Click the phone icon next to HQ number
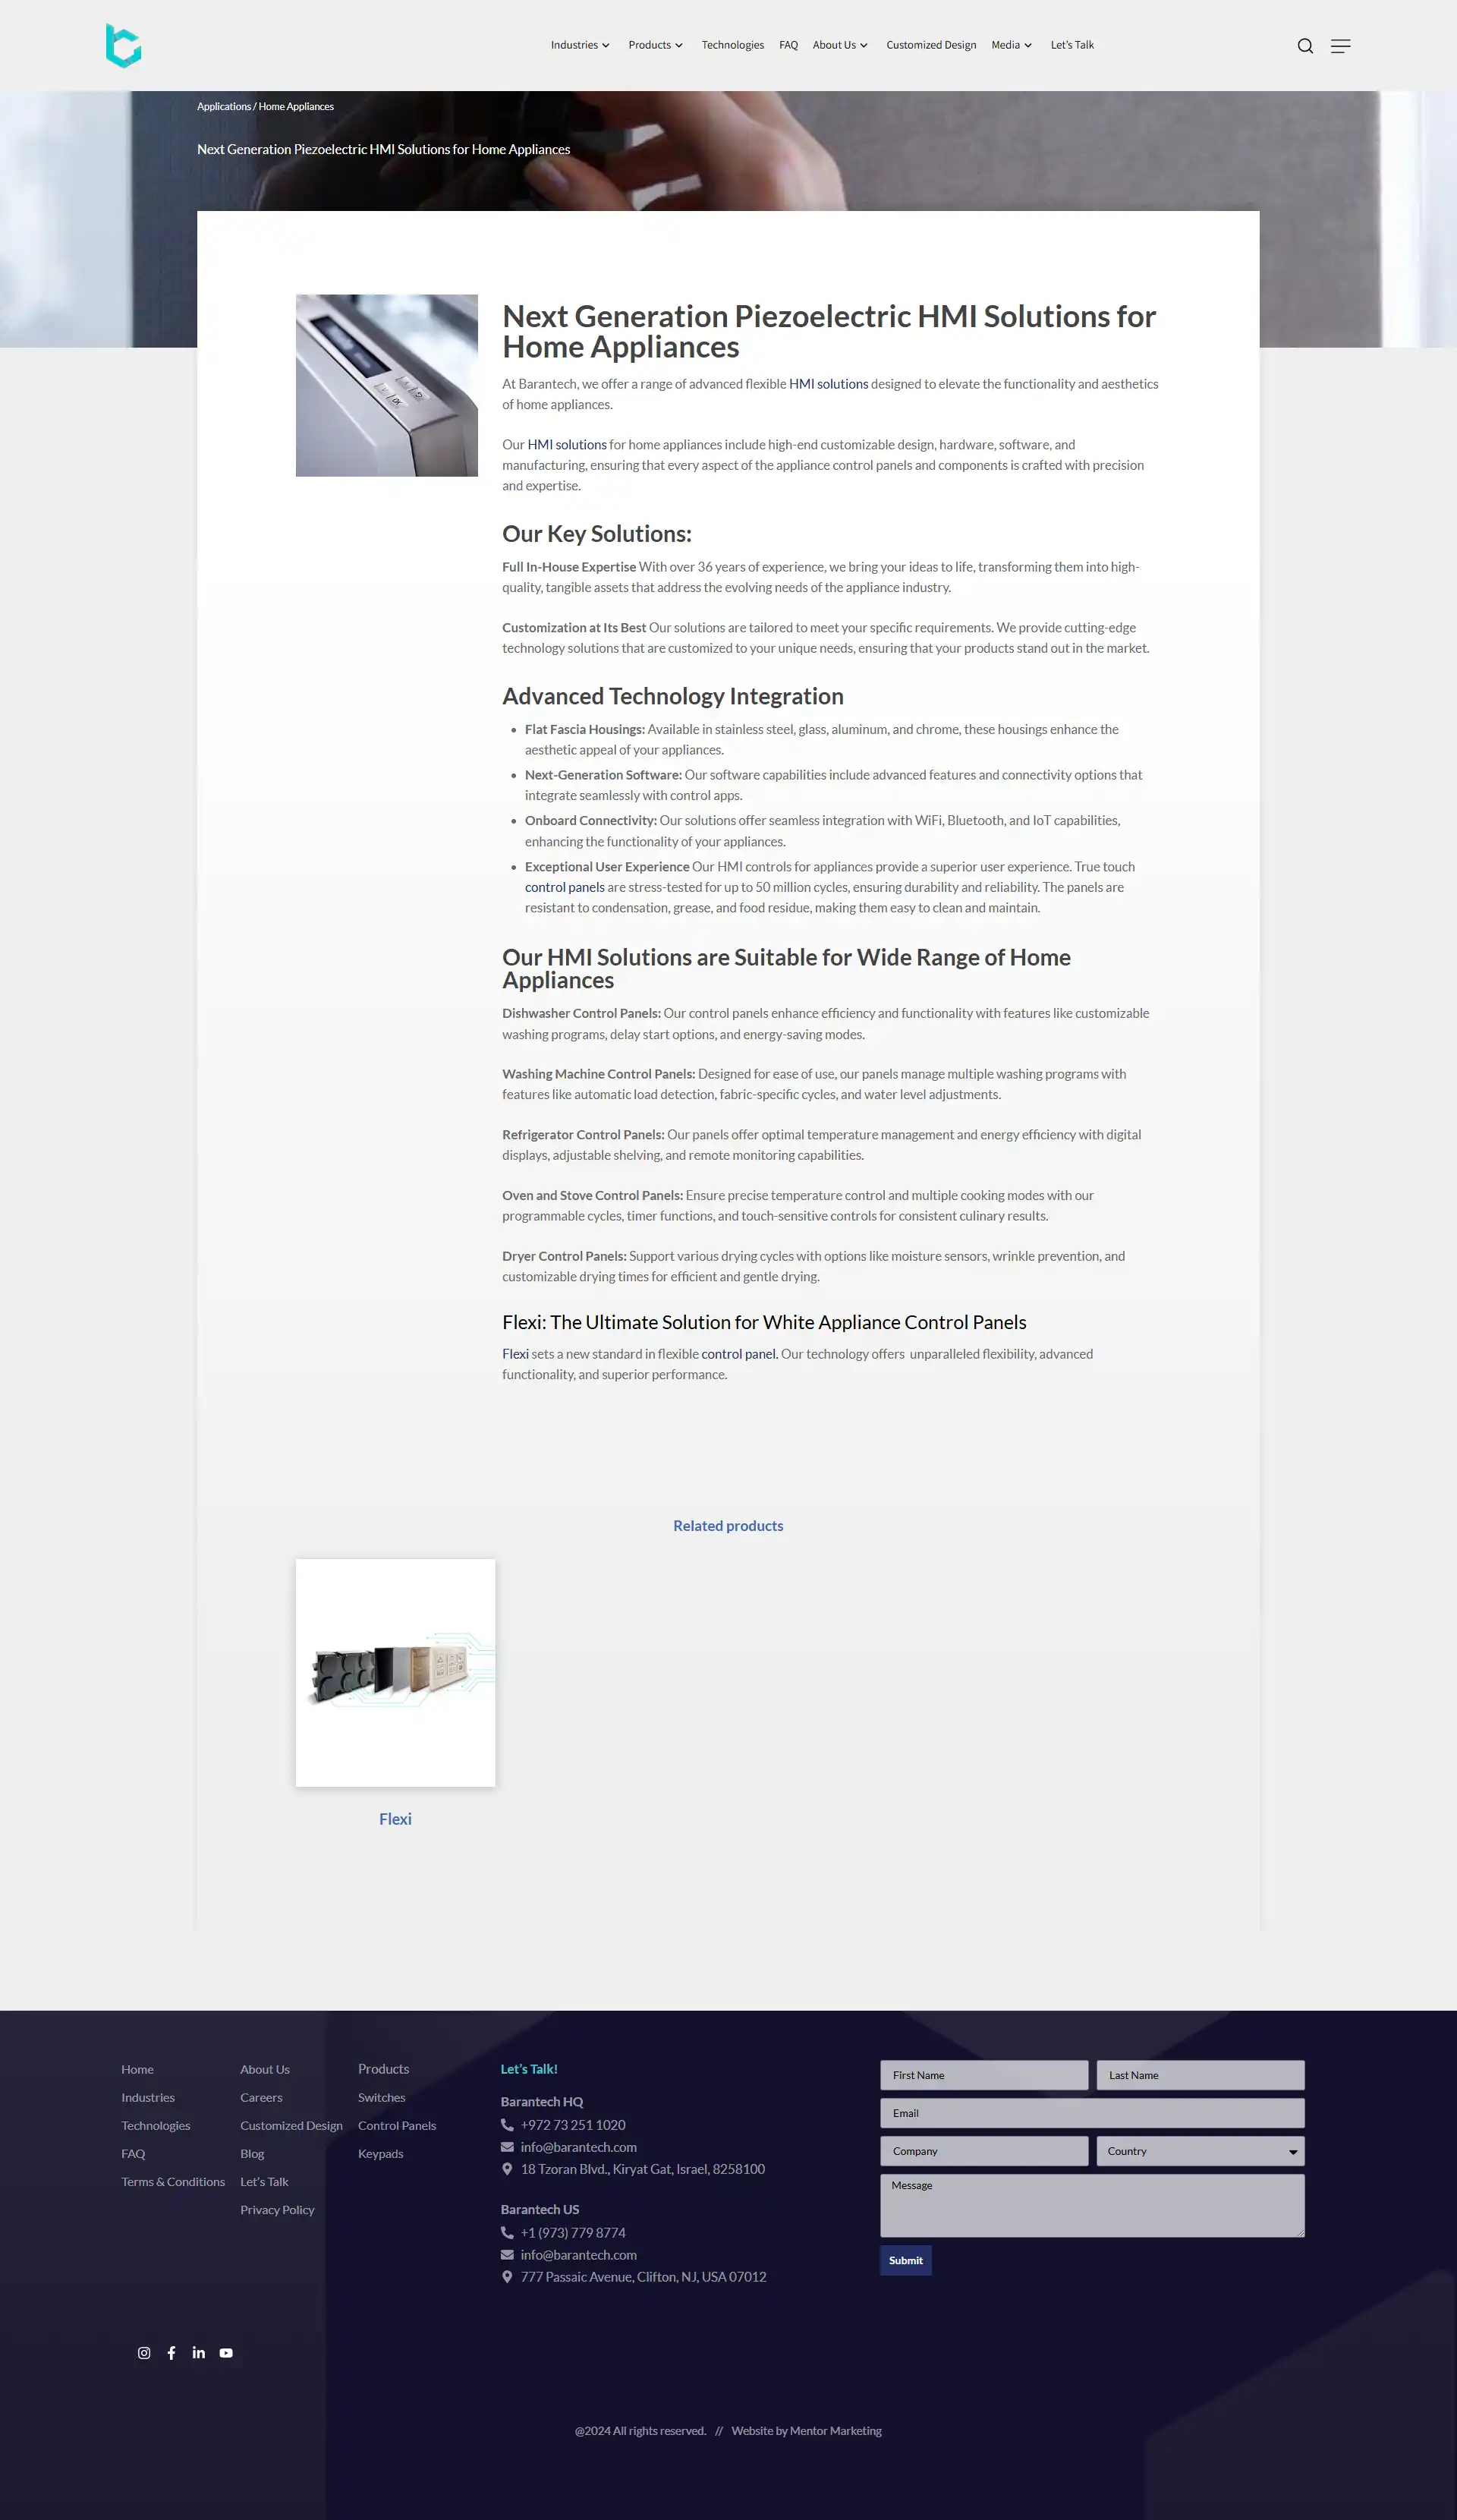 pyautogui.click(x=506, y=2125)
